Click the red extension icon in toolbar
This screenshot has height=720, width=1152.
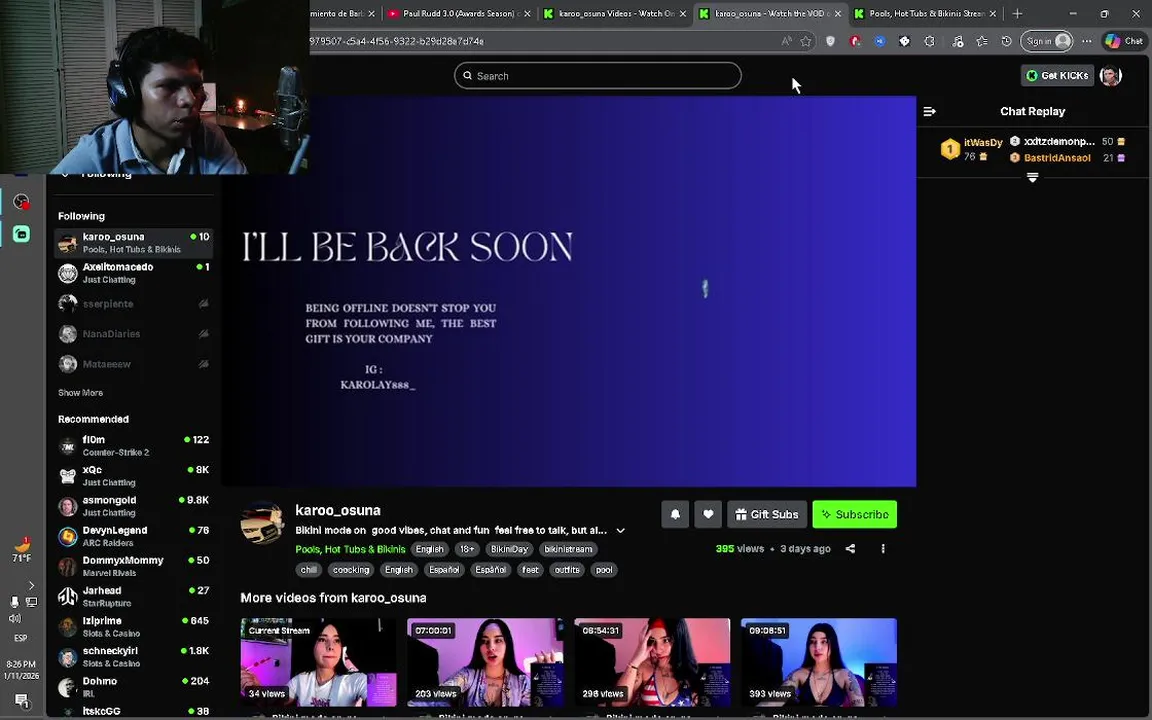coord(854,41)
